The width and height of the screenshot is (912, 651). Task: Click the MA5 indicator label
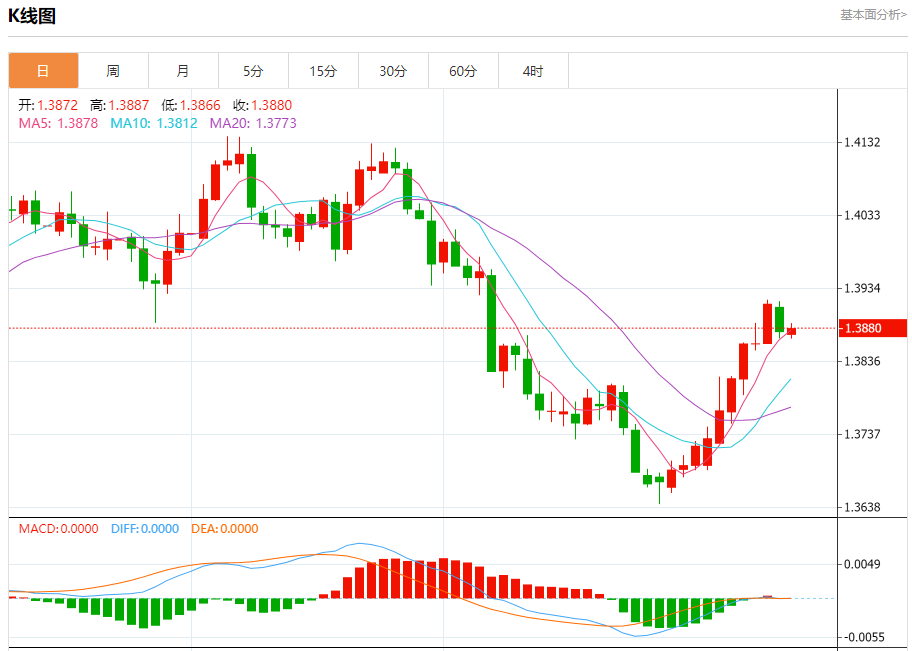tap(58, 123)
